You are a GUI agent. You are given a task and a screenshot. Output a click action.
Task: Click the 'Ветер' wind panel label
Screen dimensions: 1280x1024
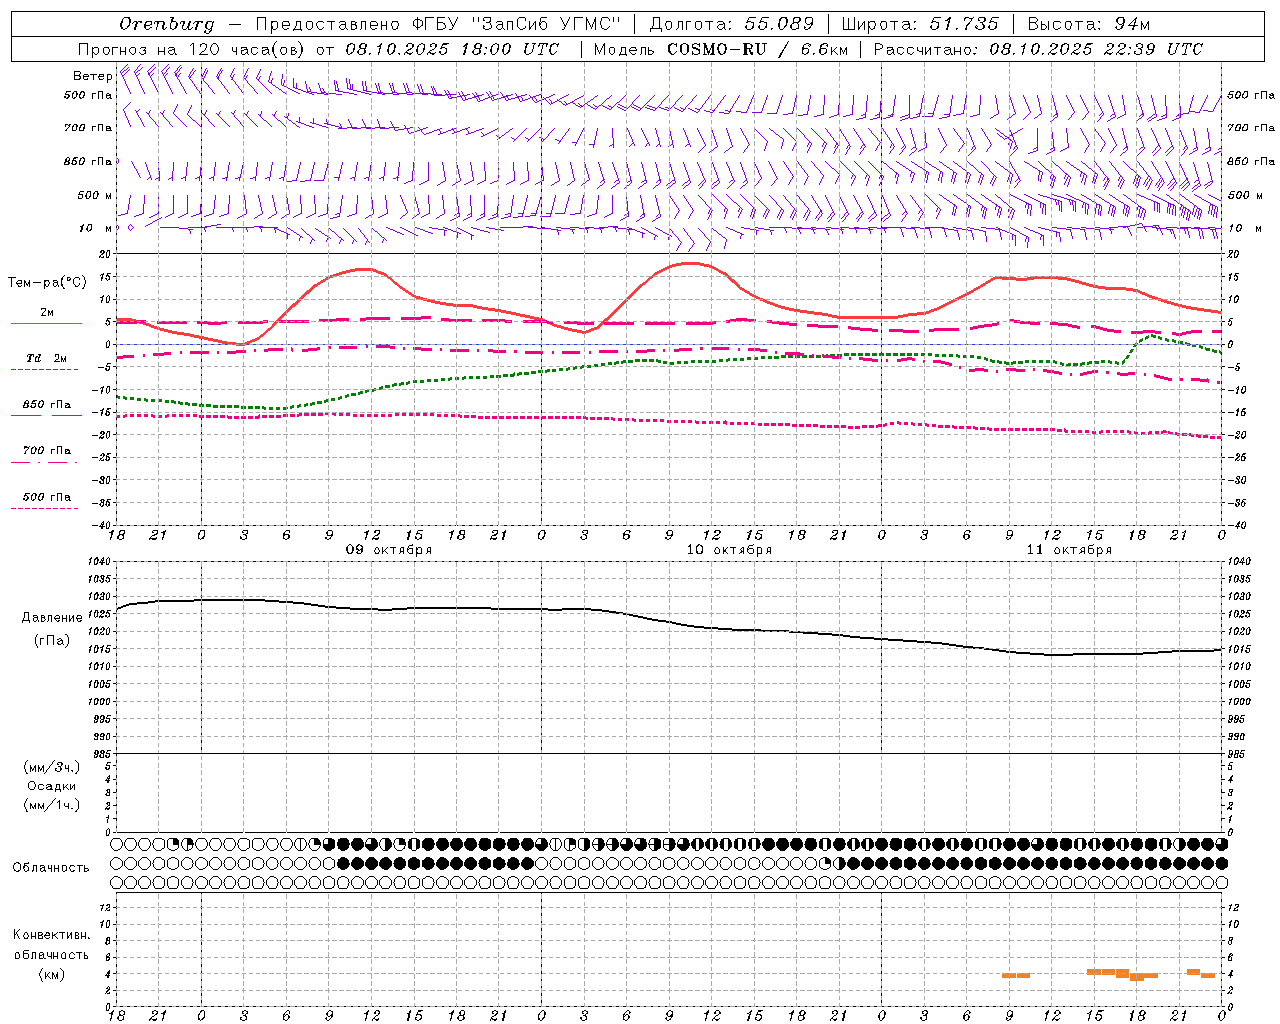(x=92, y=76)
